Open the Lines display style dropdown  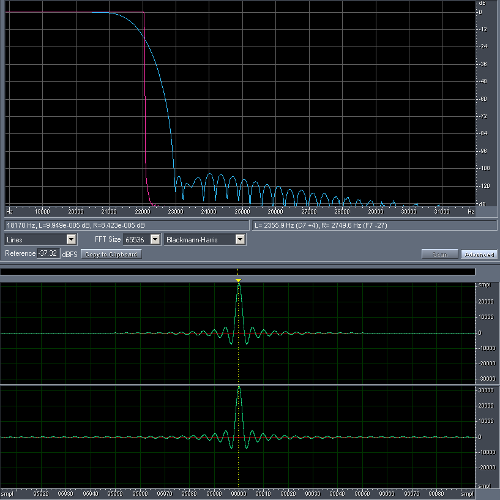(41, 239)
